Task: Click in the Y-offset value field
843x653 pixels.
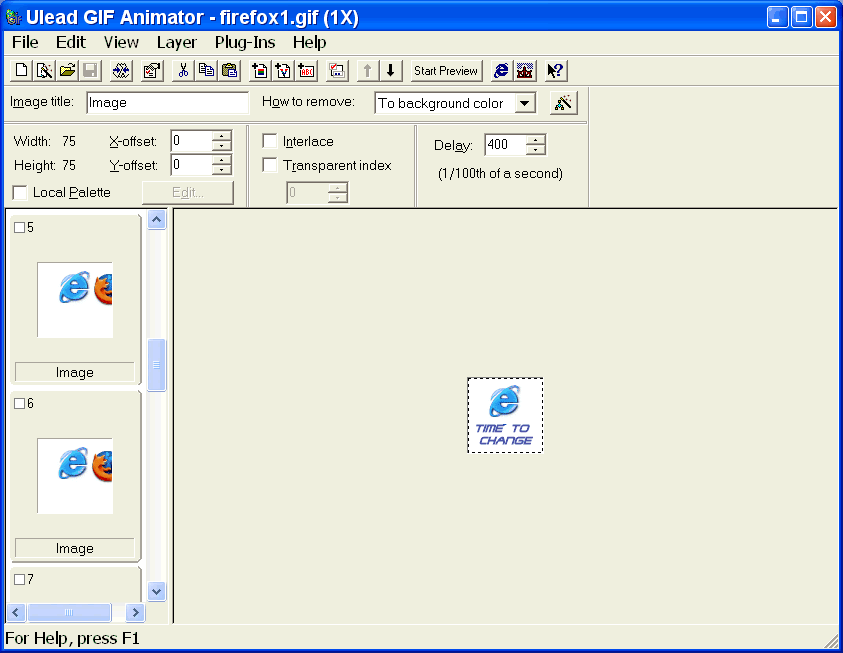Action: [x=191, y=164]
